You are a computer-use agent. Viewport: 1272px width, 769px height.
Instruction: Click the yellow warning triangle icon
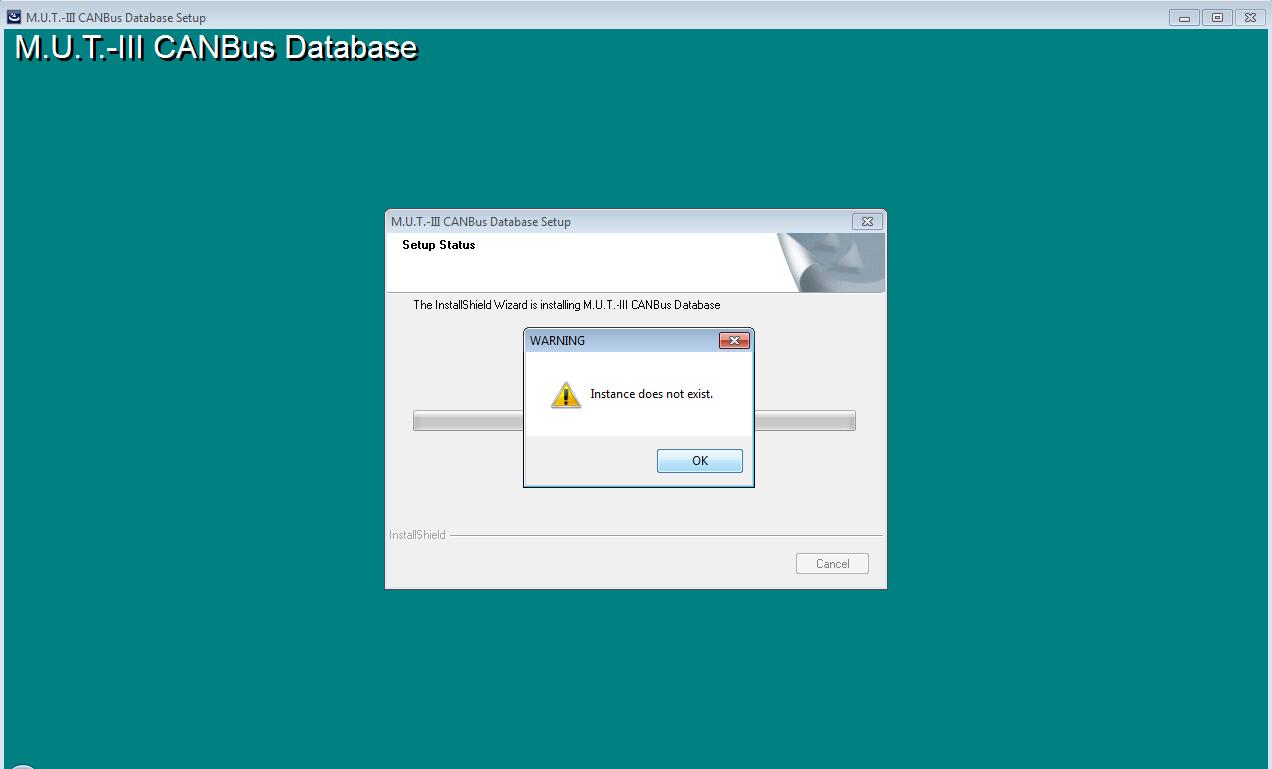(x=566, y=395)
